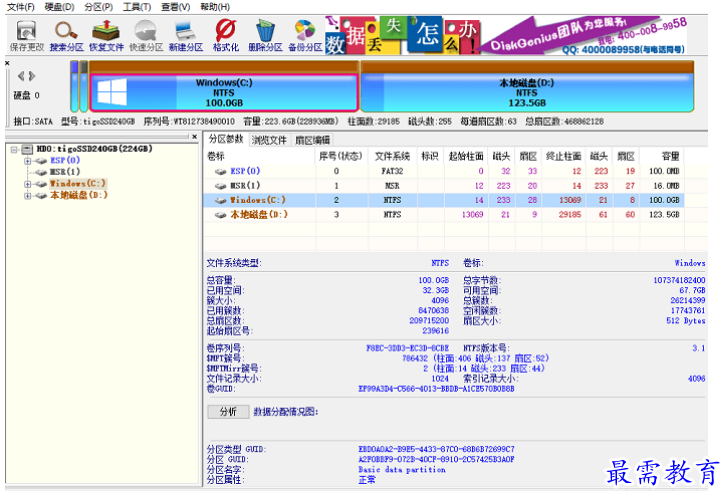Select the 快速分区 quick partition icon
The height and width of the screenshot is (504, 728).
pyautogui.click(x=146, y=36)
